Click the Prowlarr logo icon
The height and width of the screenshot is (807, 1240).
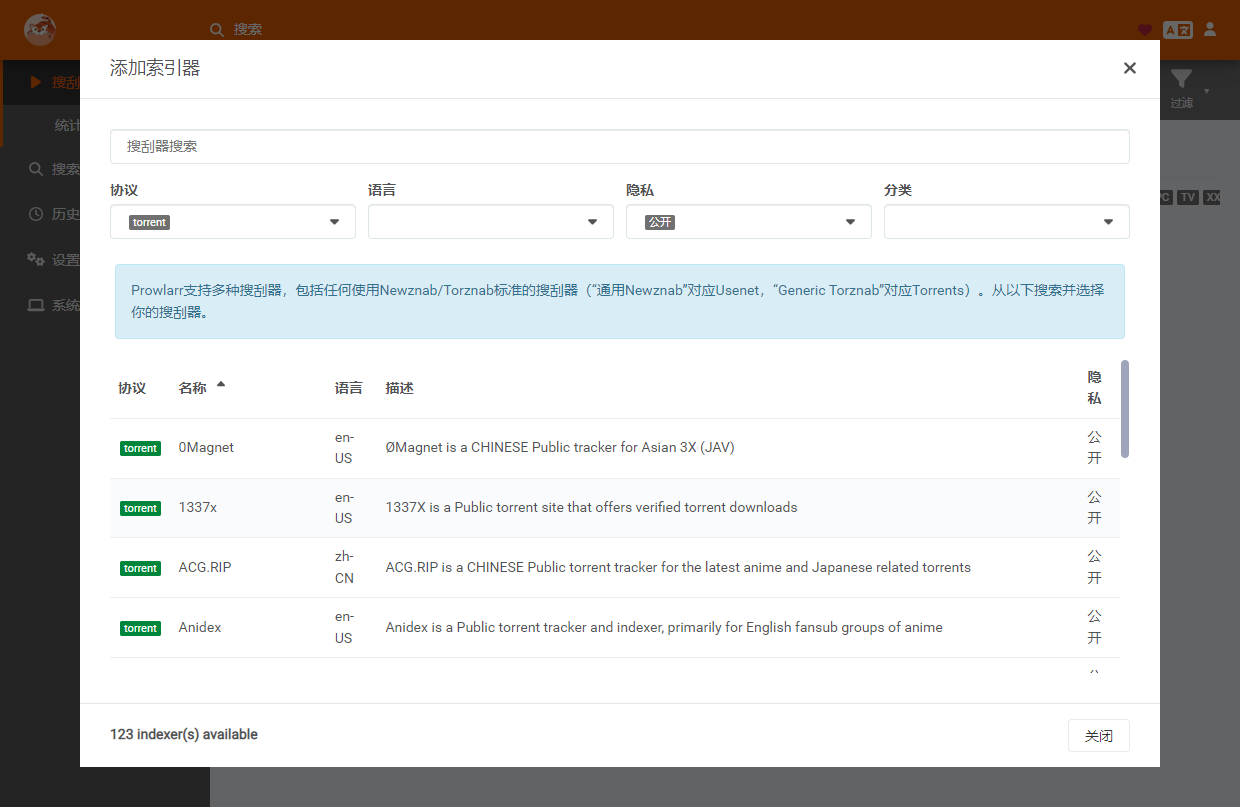click(x=39, y=29)
